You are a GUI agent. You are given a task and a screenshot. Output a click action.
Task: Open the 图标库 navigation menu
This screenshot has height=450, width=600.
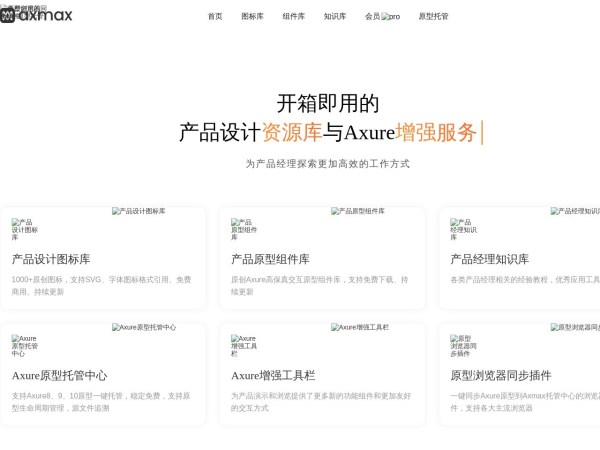pyautogui.click(x=252, y=17)
